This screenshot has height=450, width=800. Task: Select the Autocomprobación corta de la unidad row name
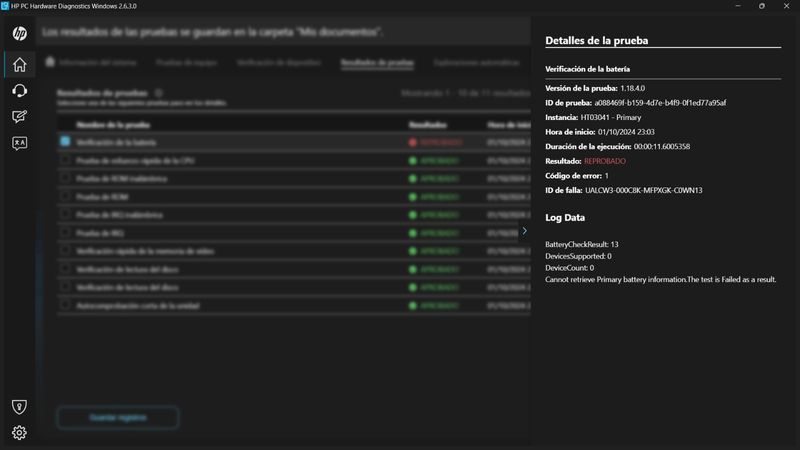(138, 306)
